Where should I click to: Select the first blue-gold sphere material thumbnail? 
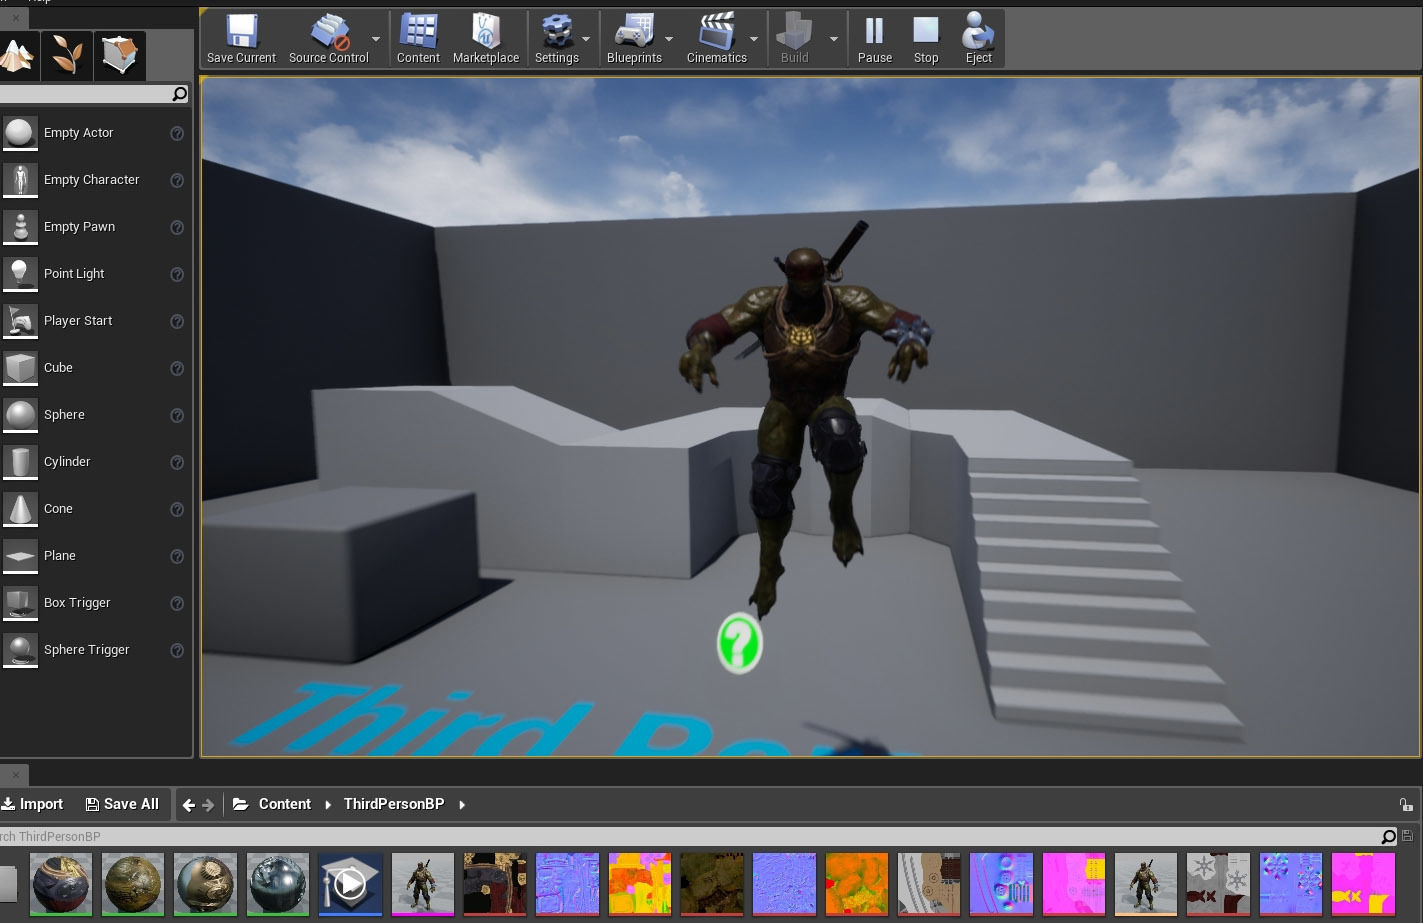[x=61, y=884]
